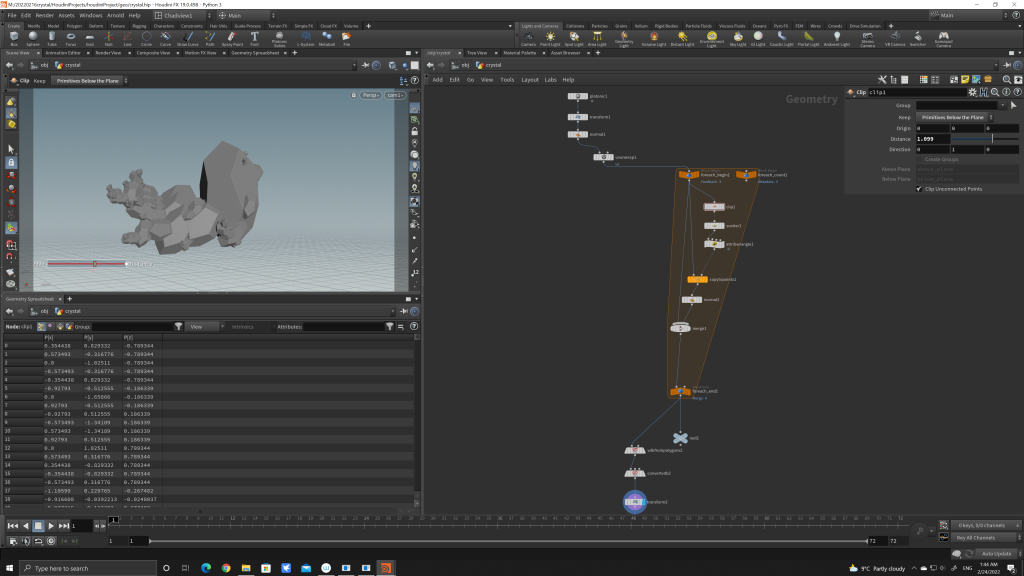The image size is (1024, 576).
Task: Add a Point Light from shelf
Action: point(550,38)
